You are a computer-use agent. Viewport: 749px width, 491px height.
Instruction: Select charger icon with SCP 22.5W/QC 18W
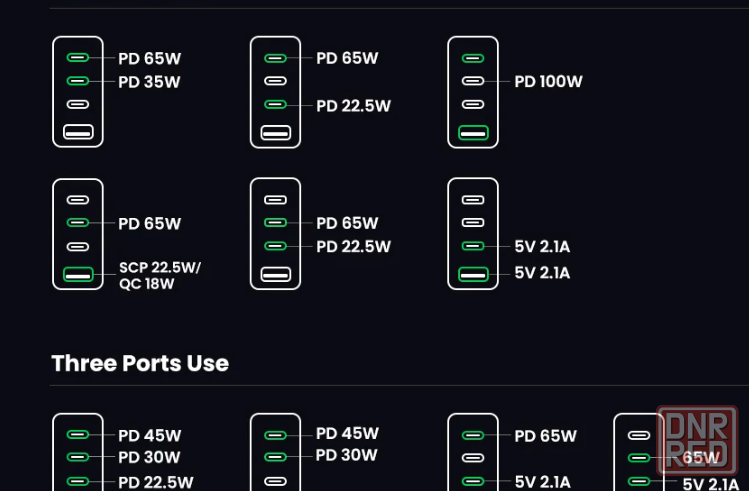(x=78, y=234)
